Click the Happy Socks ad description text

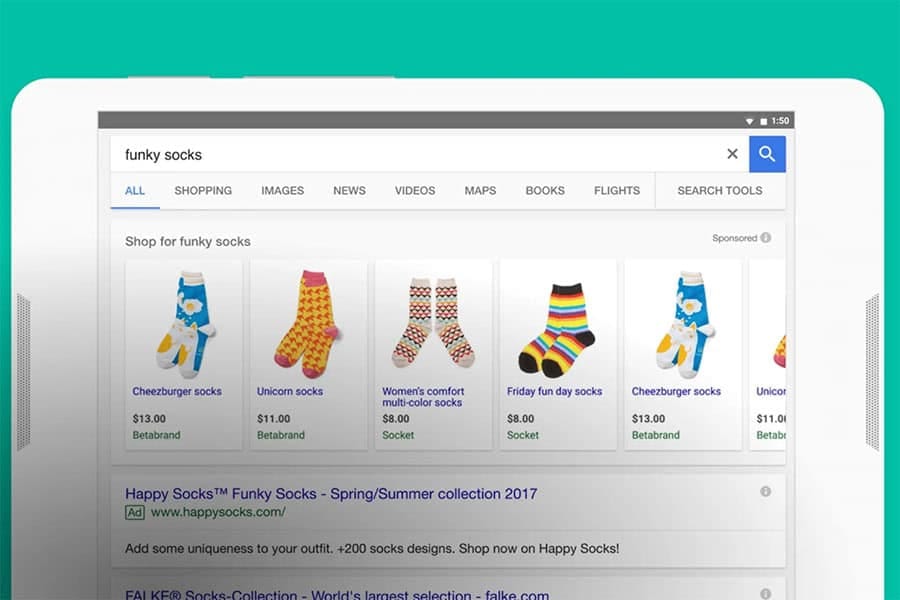click(x=372, y=549)
